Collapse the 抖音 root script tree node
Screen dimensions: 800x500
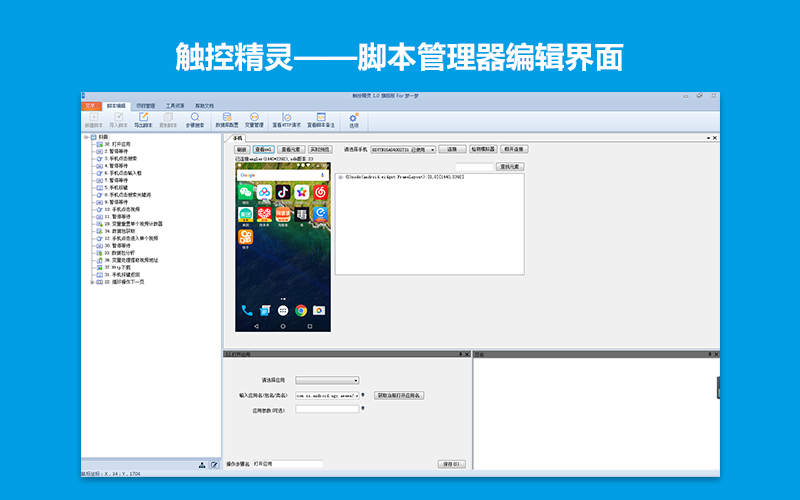87,137
